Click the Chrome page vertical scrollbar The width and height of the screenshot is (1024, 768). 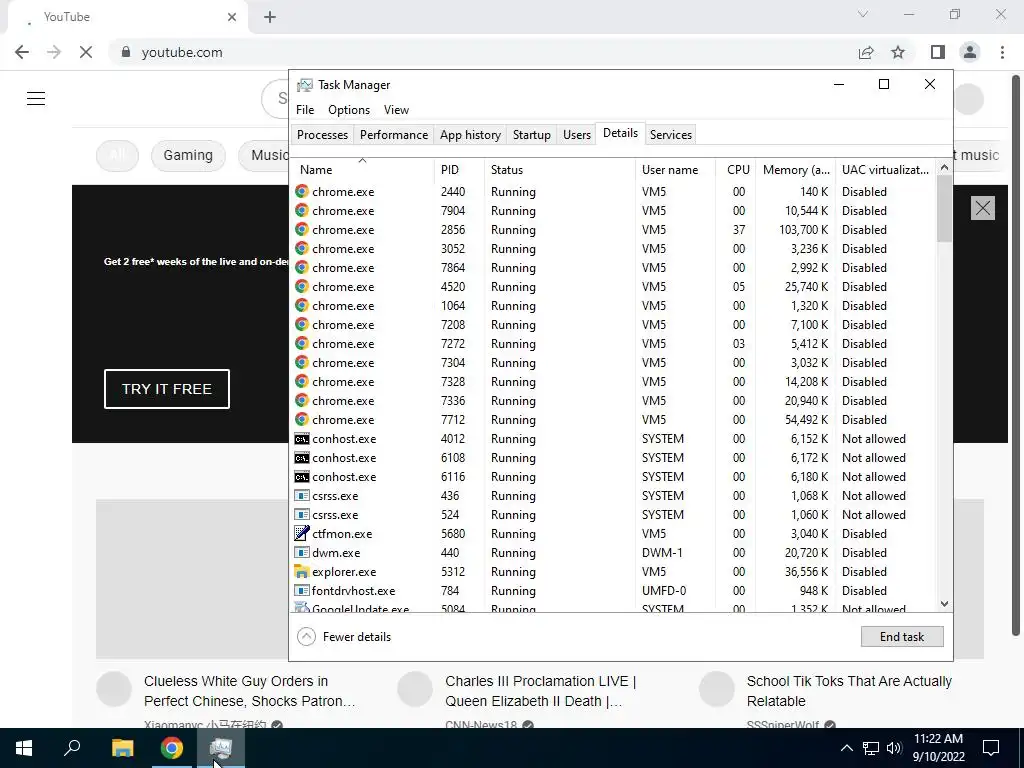pos(1016,353)
